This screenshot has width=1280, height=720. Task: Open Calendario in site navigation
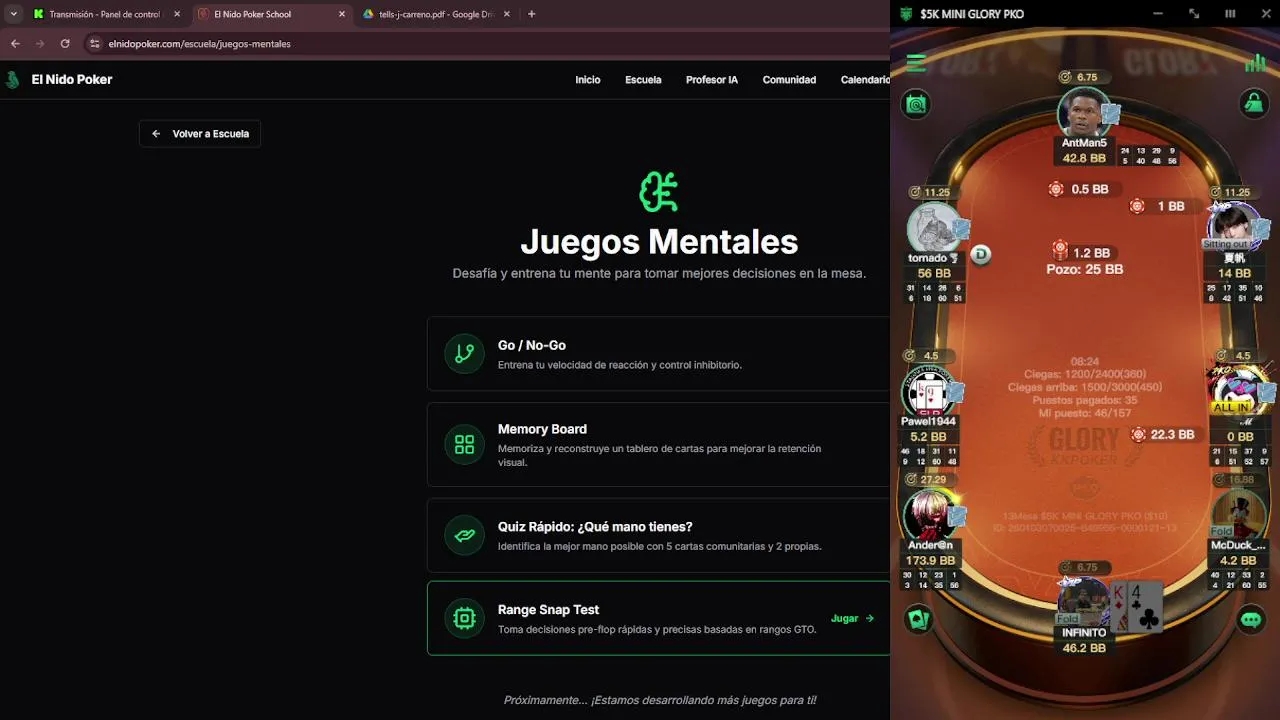click(x=865, y=80)
